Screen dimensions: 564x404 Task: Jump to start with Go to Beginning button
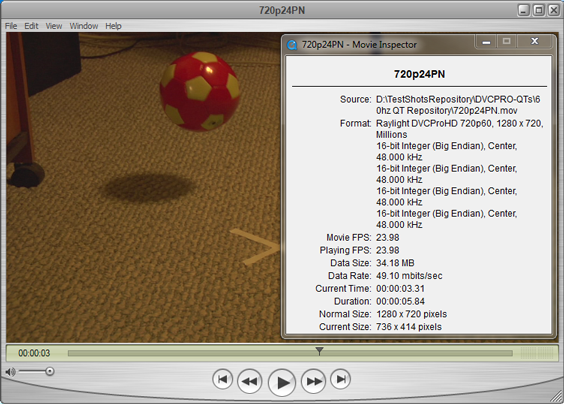(222, 379)
